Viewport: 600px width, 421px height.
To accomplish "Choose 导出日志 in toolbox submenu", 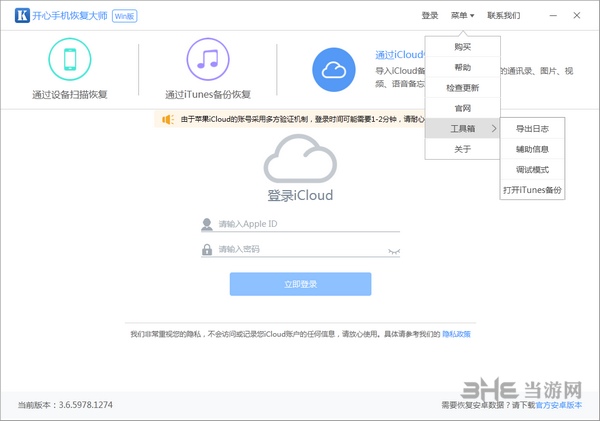I will (x=532, y=129).
